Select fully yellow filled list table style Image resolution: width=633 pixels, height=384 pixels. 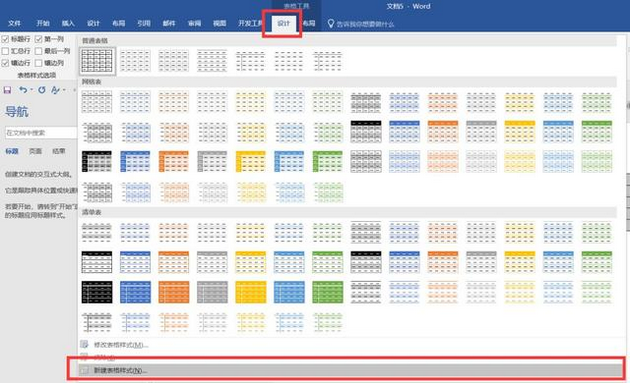coord(251,292)
